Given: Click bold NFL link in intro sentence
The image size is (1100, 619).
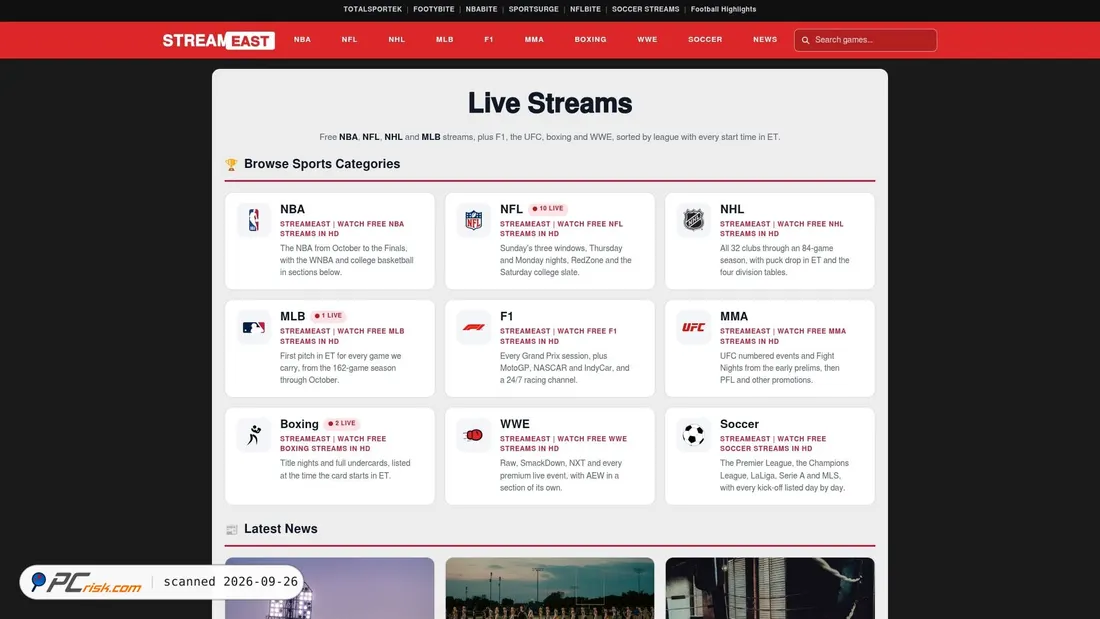Looking at the screenshot, I should point(370,137).
